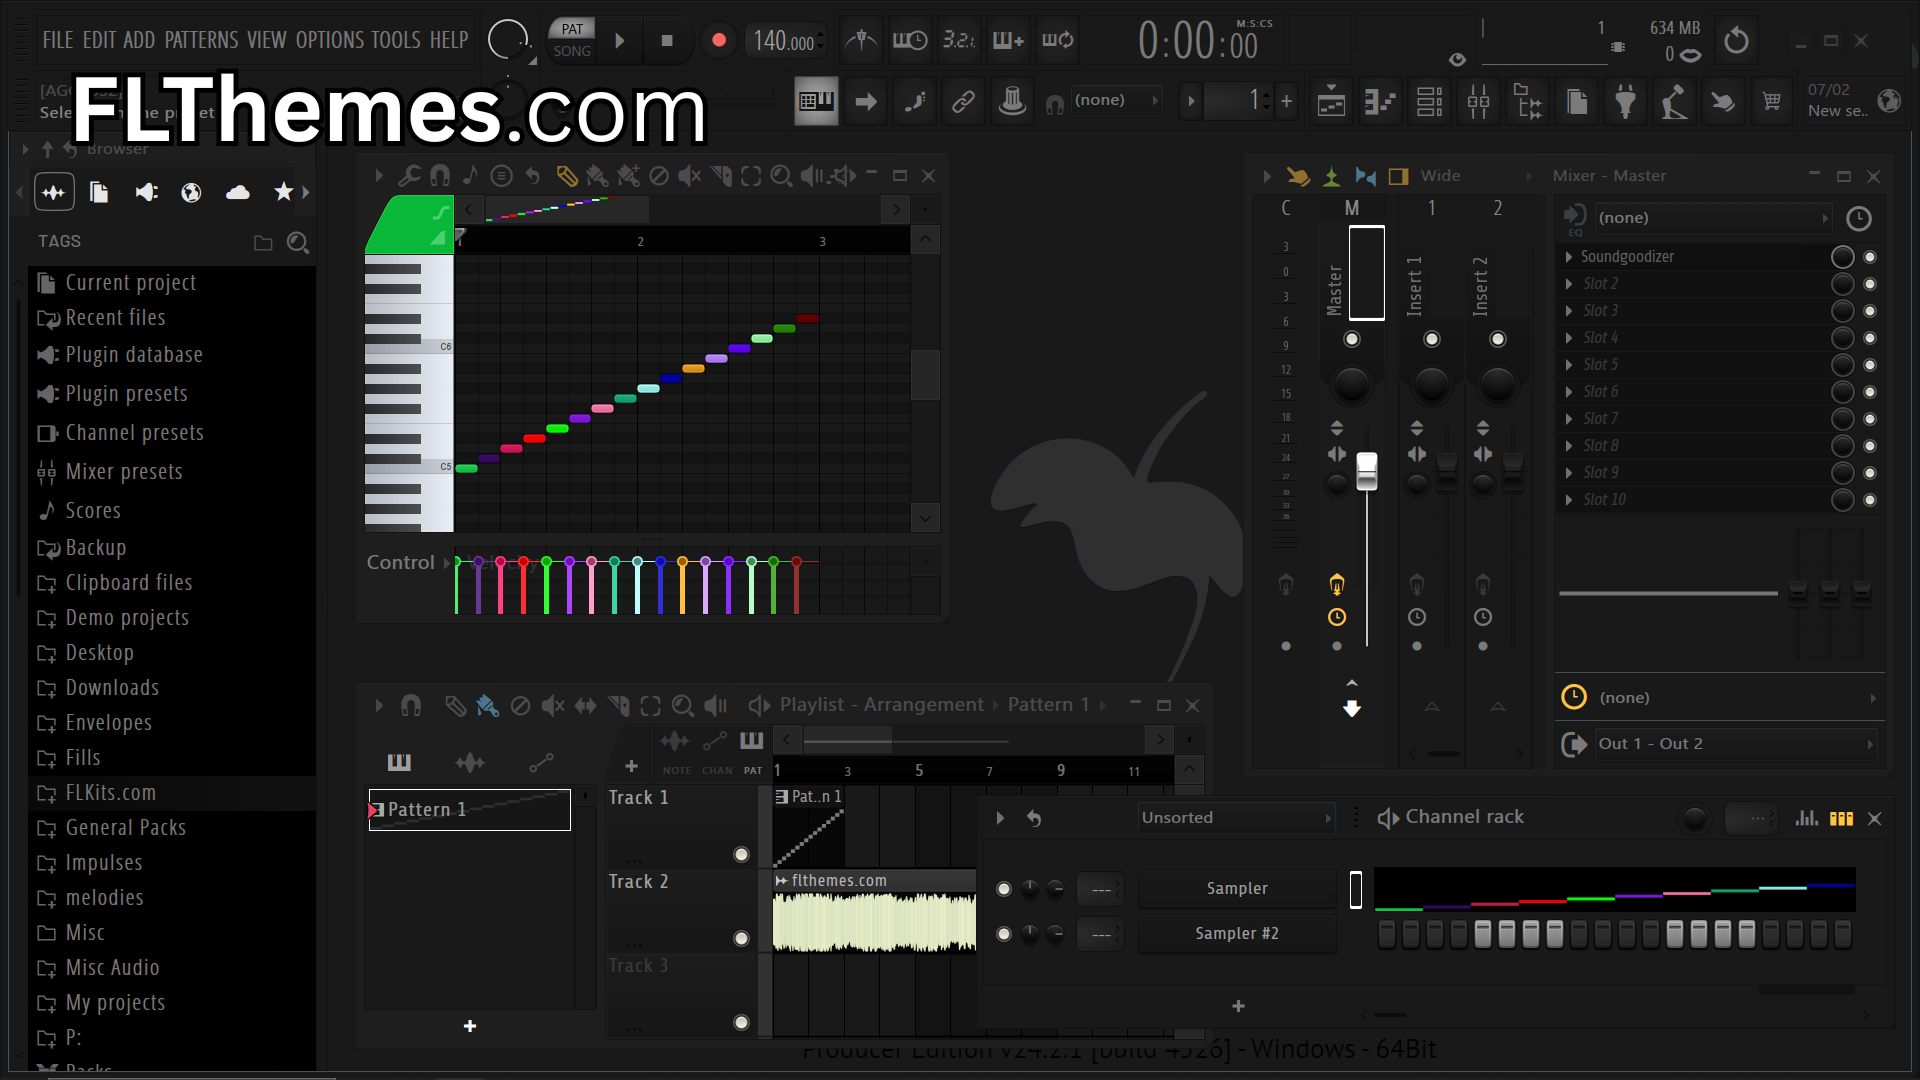The width and height of the screenshot is (1920, 1080).
Task: Expand the Soundgoodizer slot arrow
Action: 1569,257
